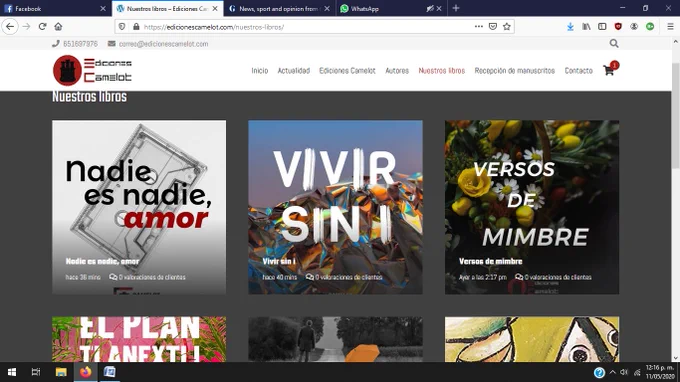This screenshot has width=680, height=382.
Task: Open the Actualidad menu item
Action: point(294,71)
